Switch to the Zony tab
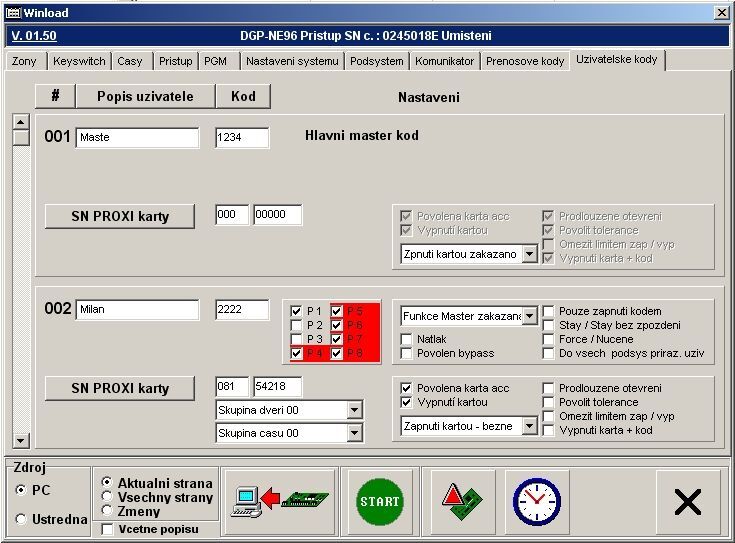 [24, 61]
